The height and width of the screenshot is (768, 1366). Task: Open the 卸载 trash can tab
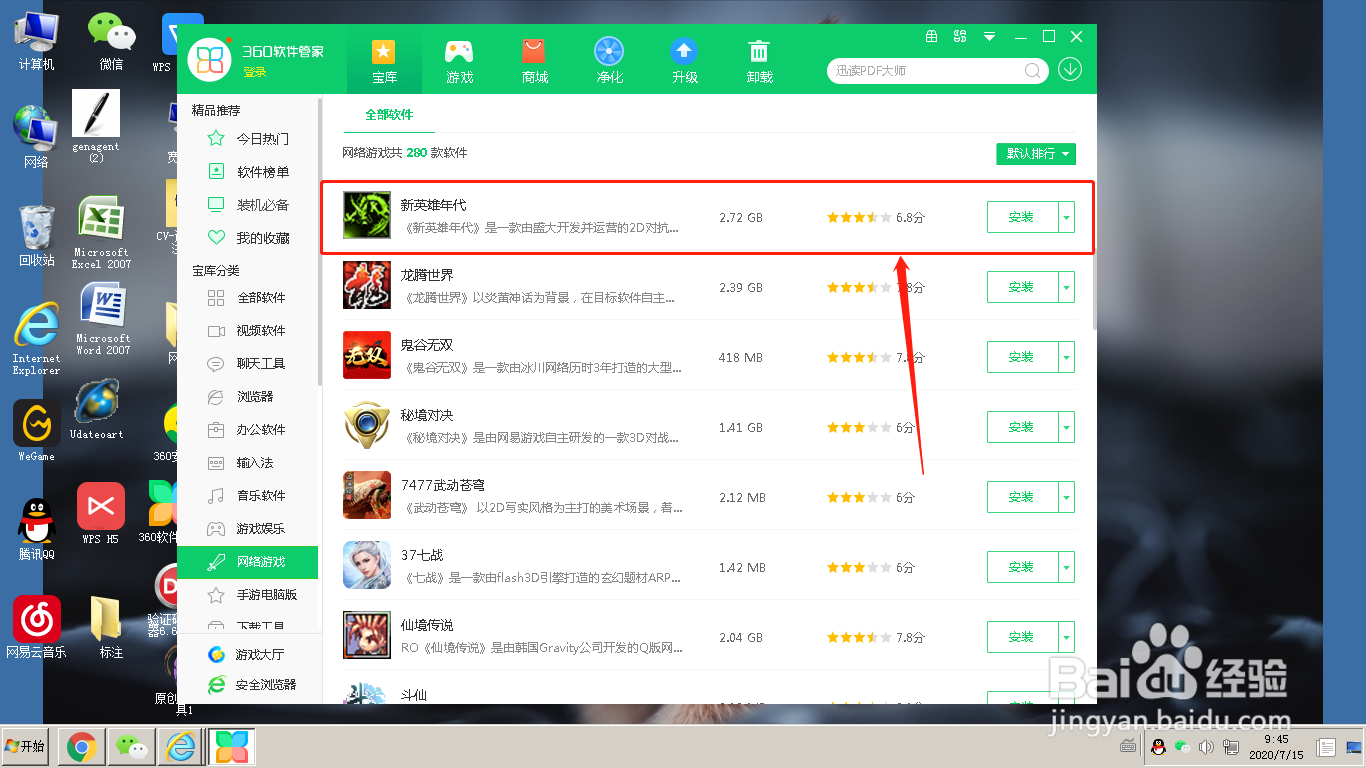(759, 51)
